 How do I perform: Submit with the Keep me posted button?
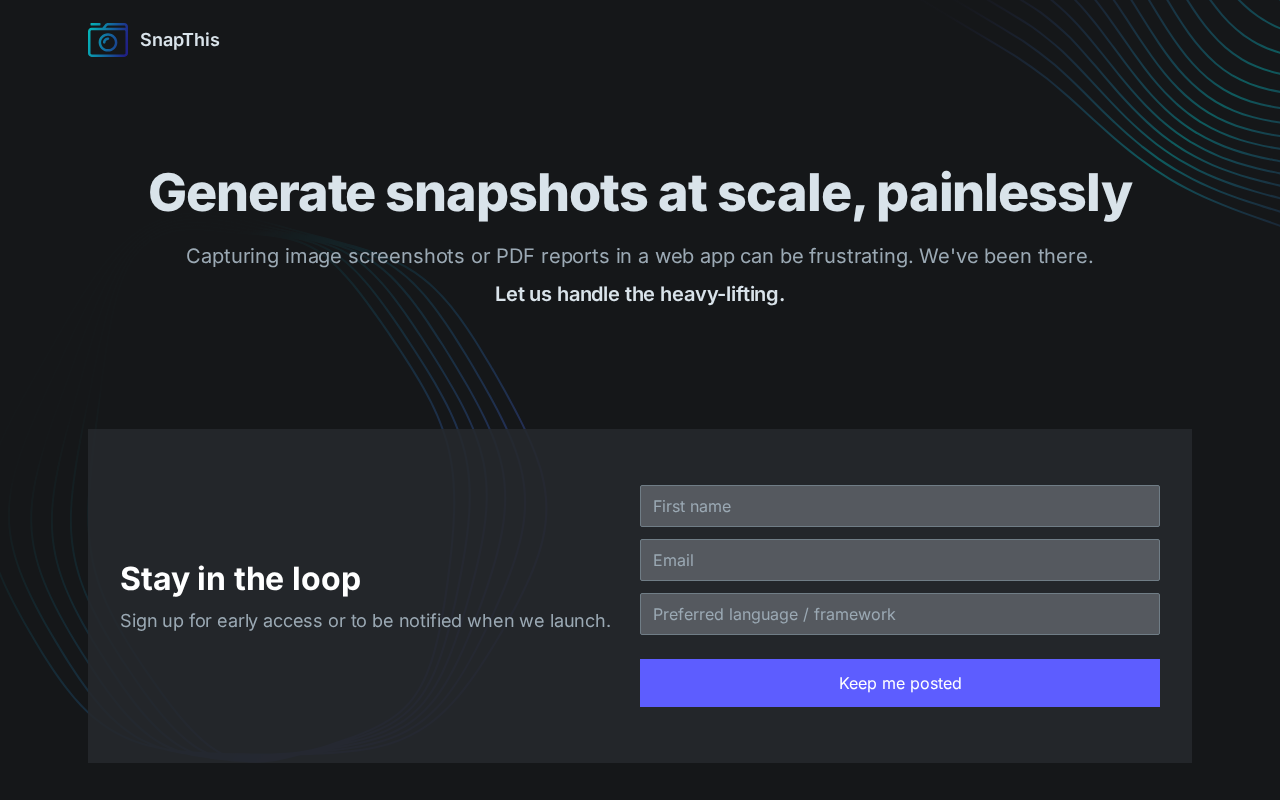(x=900, y=683)
